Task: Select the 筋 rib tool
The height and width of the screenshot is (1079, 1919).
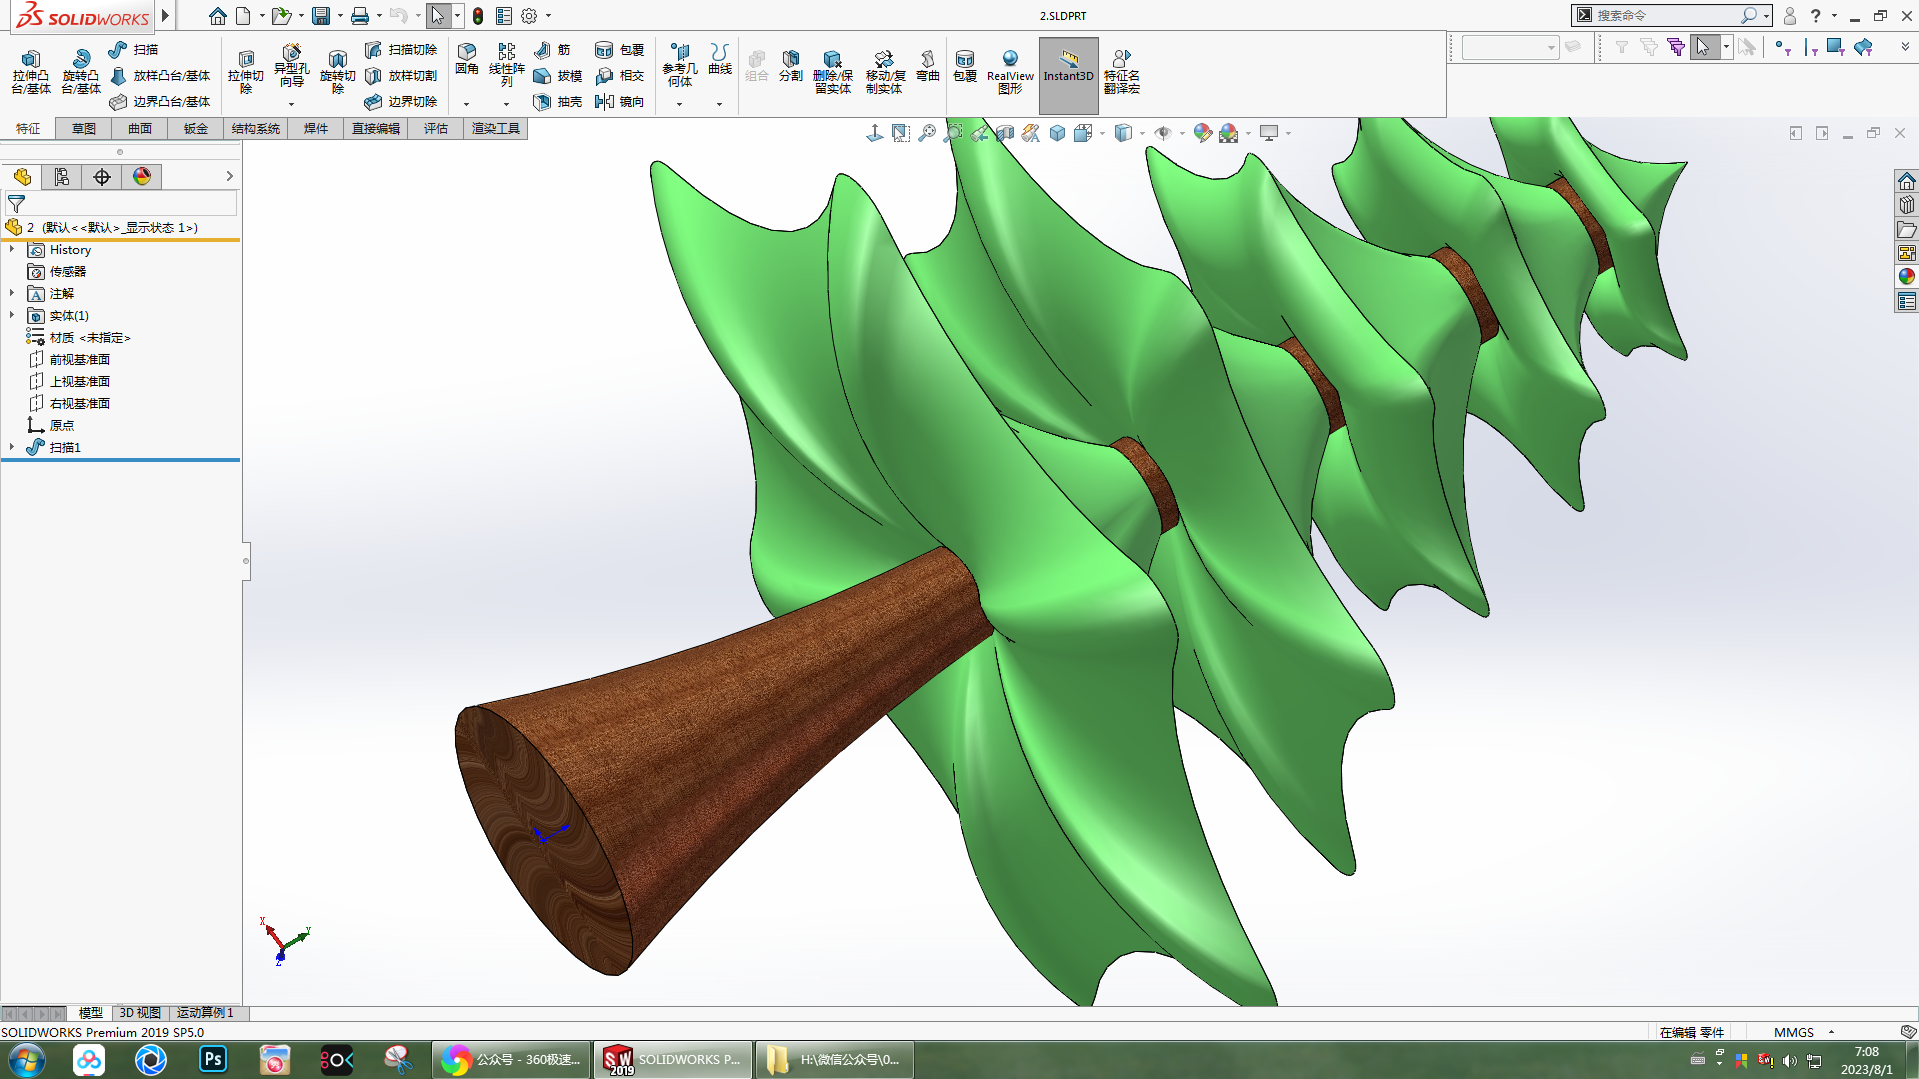Action: 552,49
